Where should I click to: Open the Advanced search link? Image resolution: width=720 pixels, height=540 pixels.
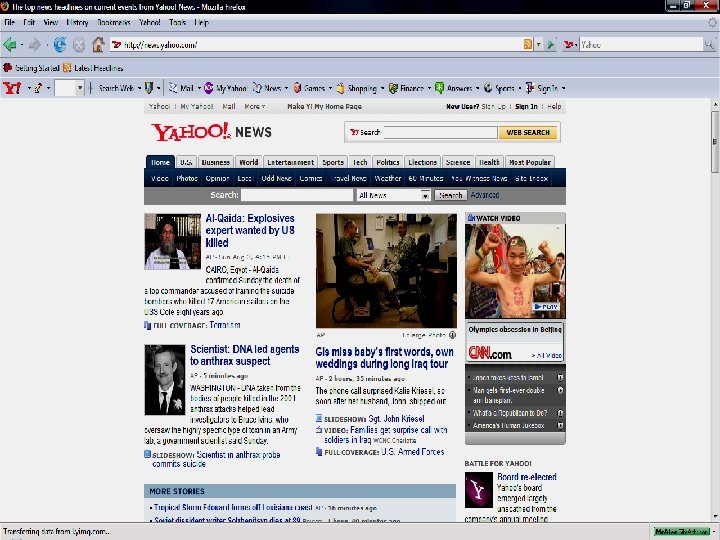tap(484, 195)
